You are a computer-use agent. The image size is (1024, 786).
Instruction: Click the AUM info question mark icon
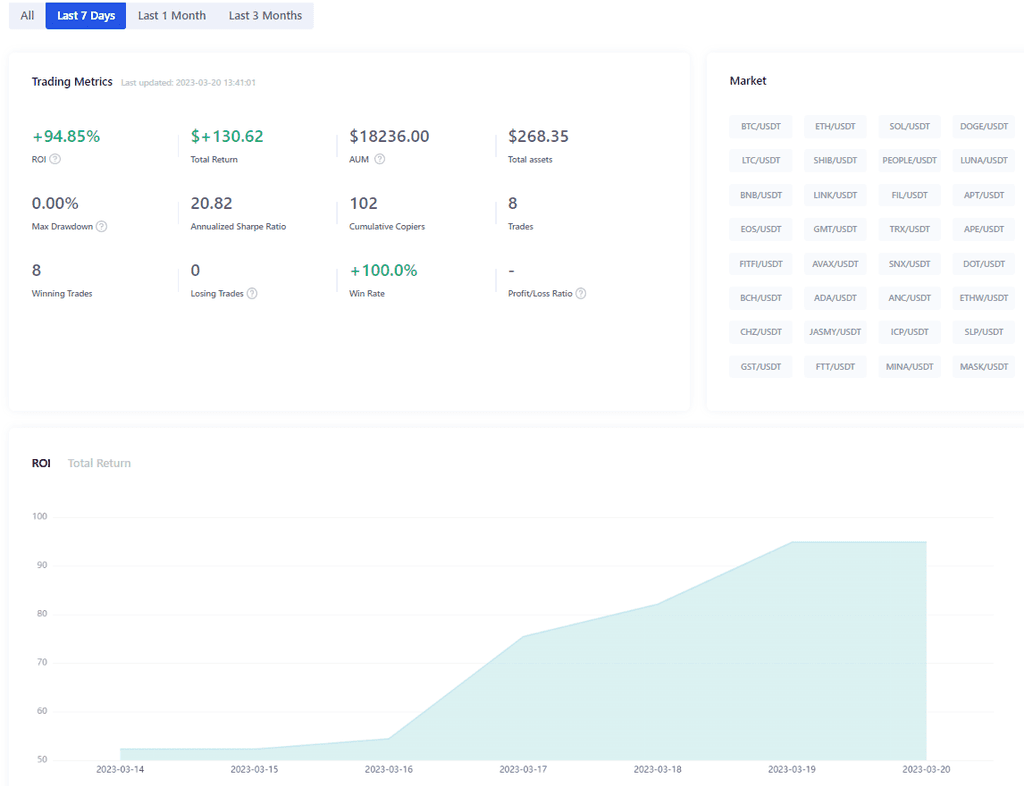[380, 159]
